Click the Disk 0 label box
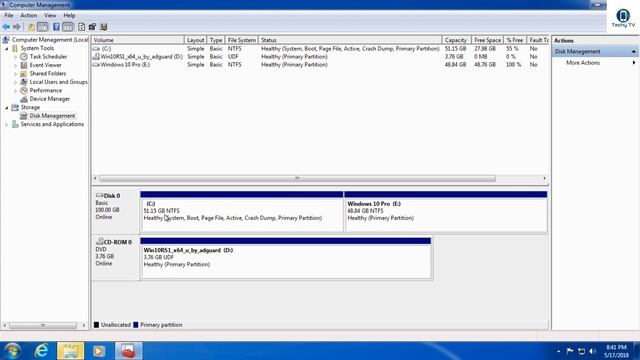 click(116, 211)
